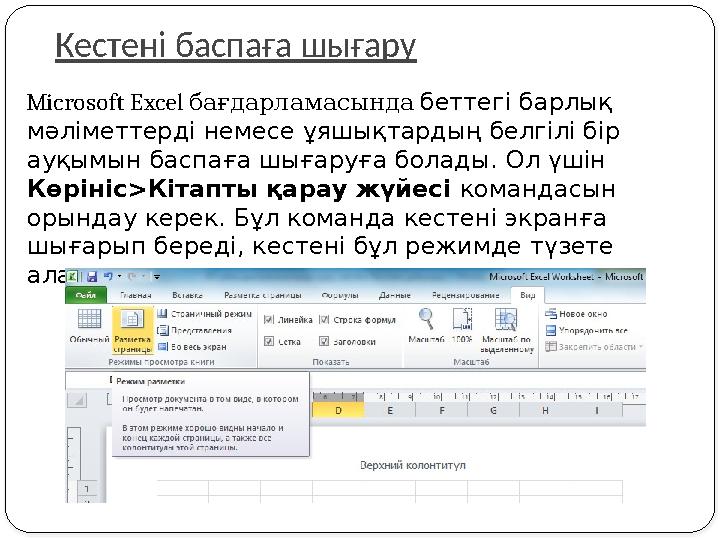Image resolution: width=720 pixels, height=540 pixels.
Task: Switch to the Рецензирование tab
Action: click(466, 295)
